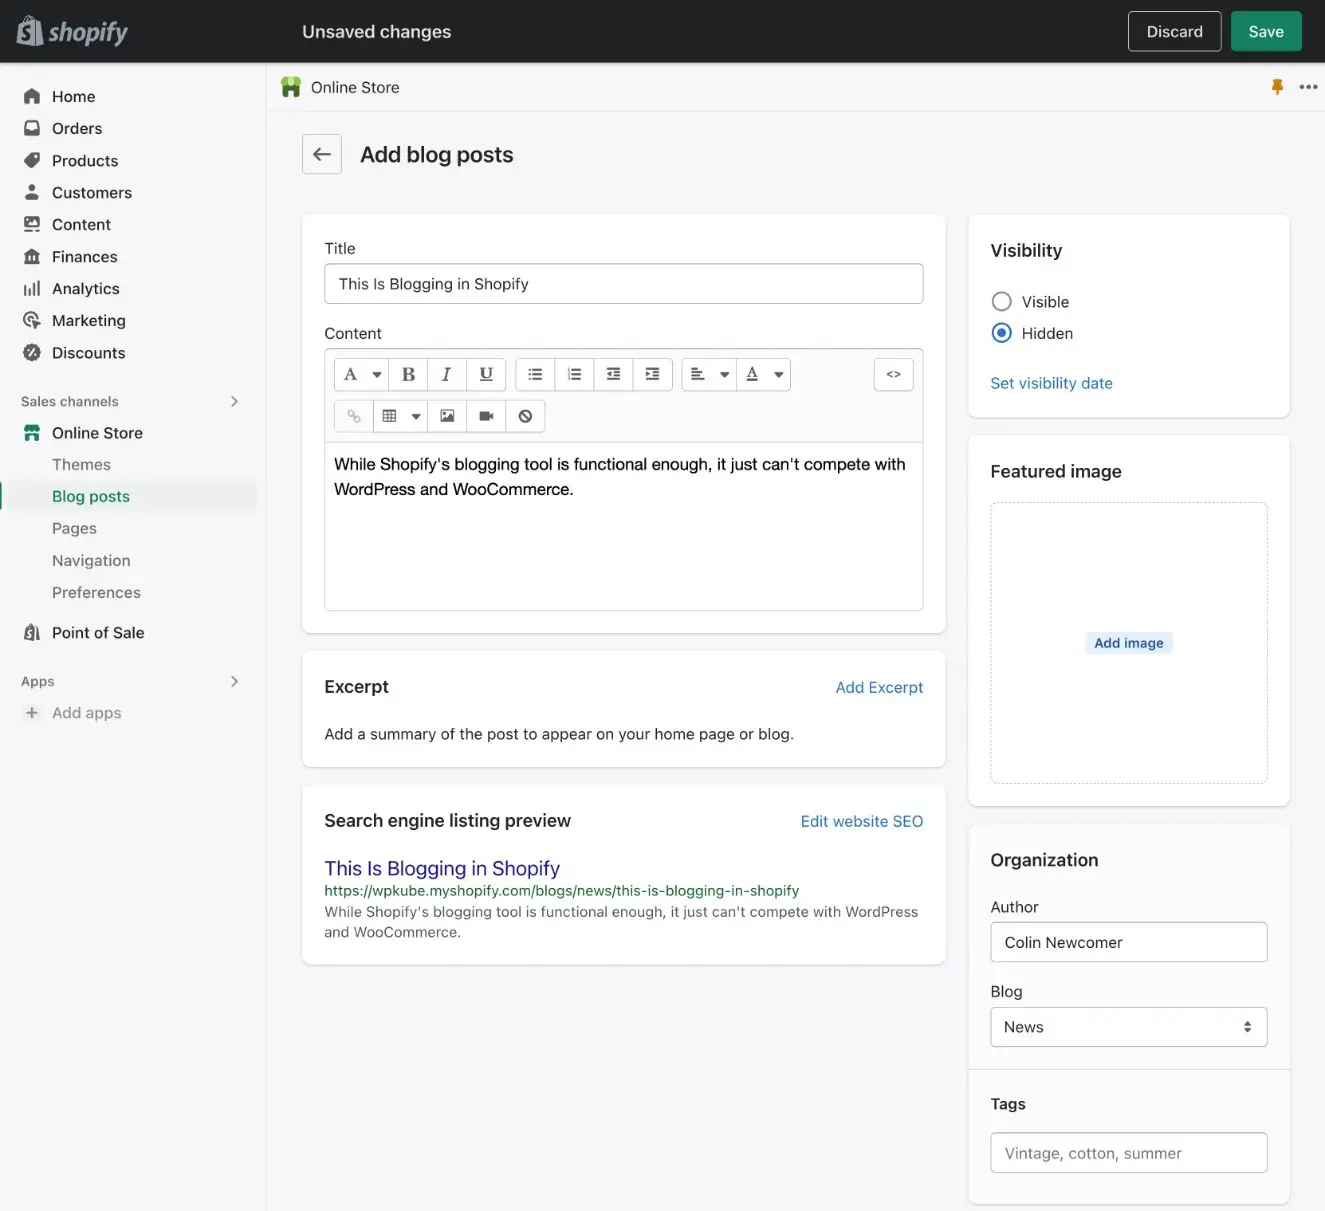This screenshot has width=1325, height=1211.
Task: Select the Visible radio option
Action: point(1001,301)
